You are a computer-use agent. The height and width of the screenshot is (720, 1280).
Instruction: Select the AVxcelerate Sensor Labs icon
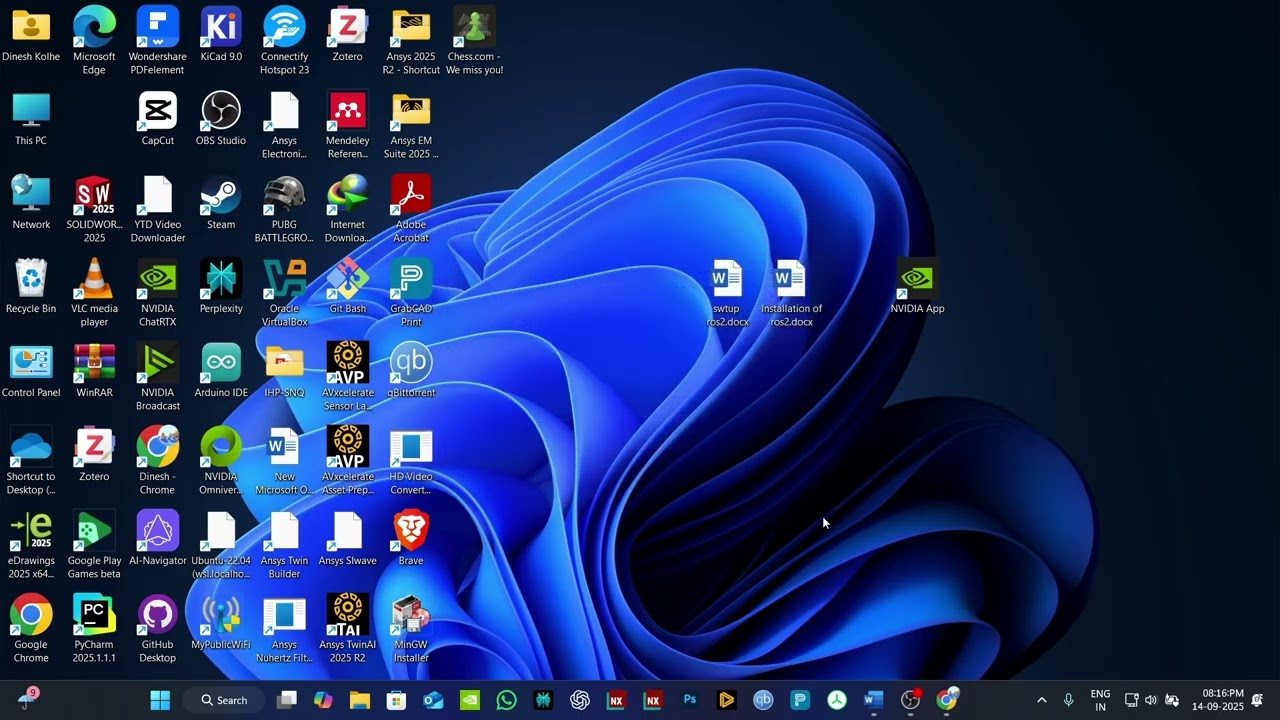347,378
